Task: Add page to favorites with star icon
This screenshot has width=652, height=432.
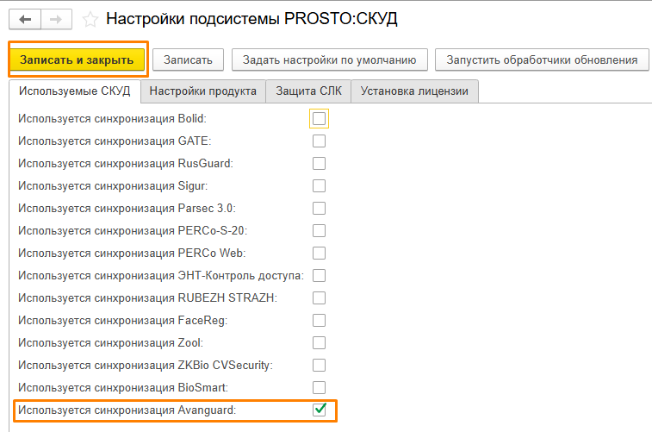Action: (x=89, y=19)
